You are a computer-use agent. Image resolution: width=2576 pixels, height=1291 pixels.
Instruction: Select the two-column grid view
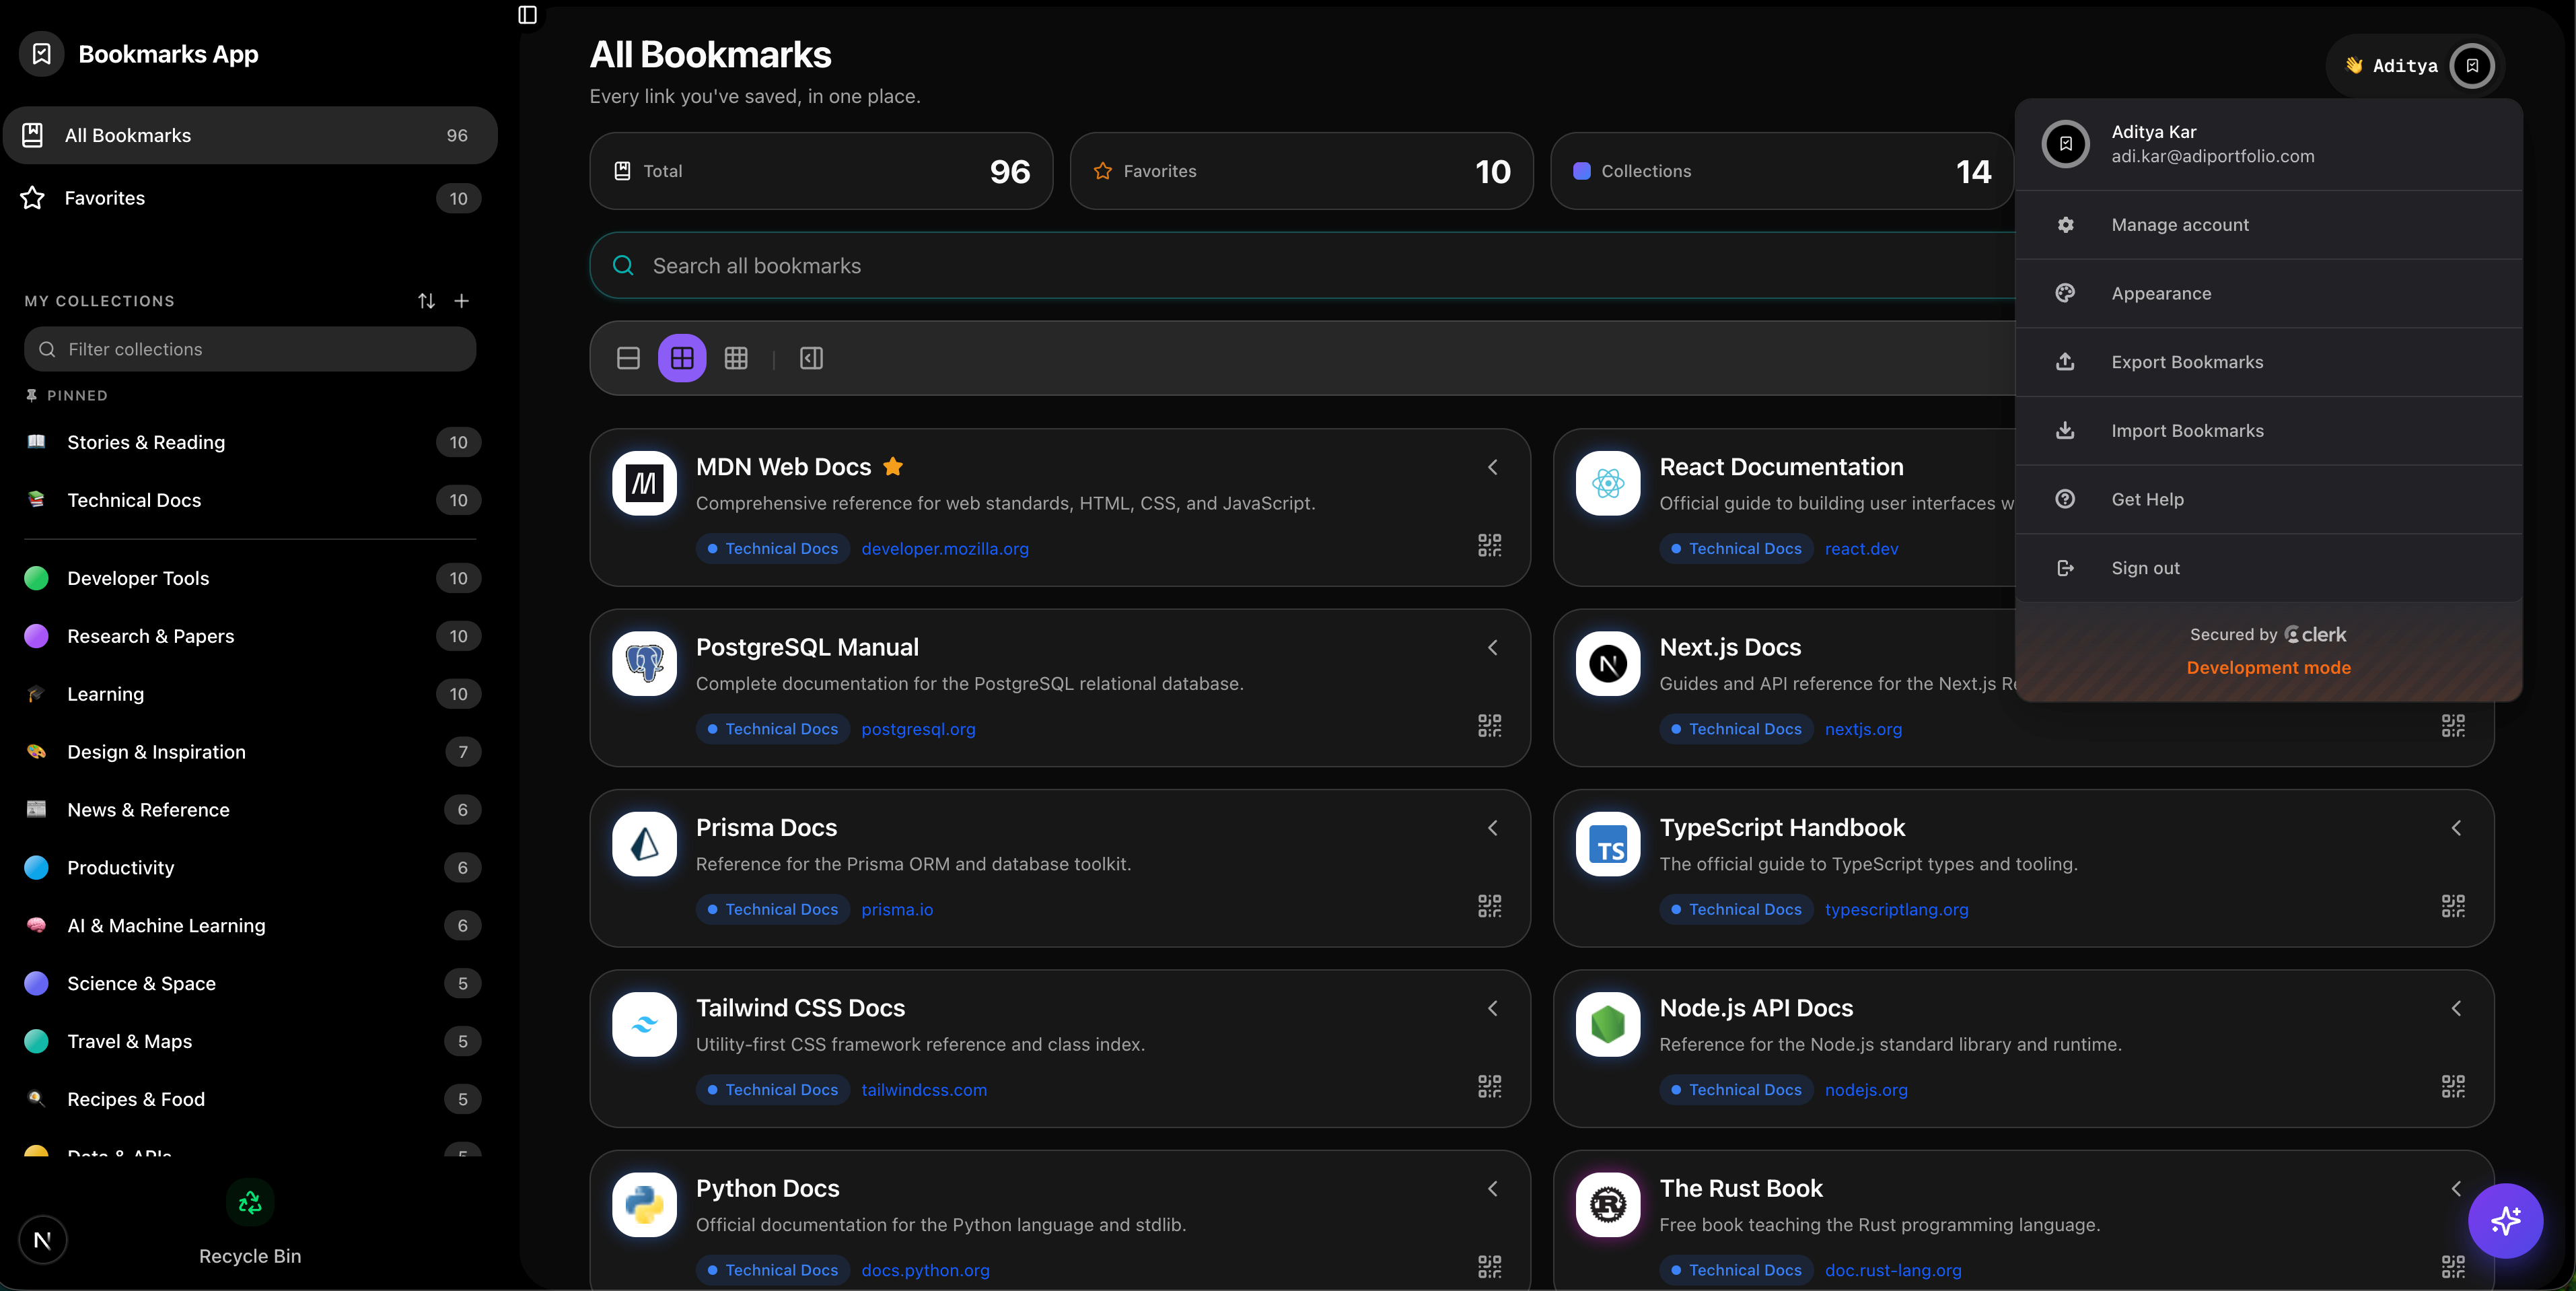(x=682, y=358)
